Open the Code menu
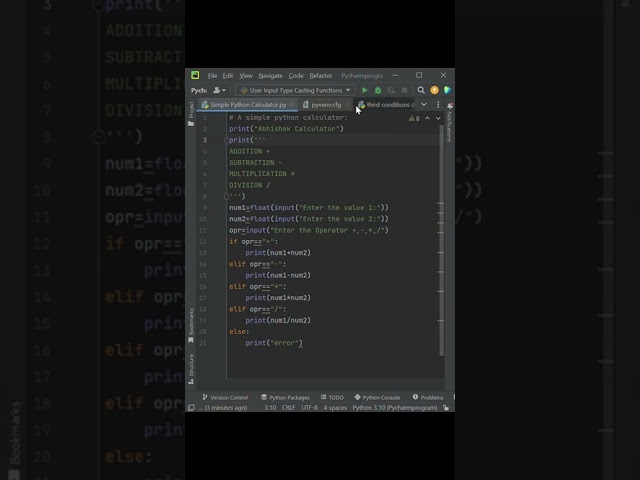This screenshot has width=640, height=480. pos(296,76)
